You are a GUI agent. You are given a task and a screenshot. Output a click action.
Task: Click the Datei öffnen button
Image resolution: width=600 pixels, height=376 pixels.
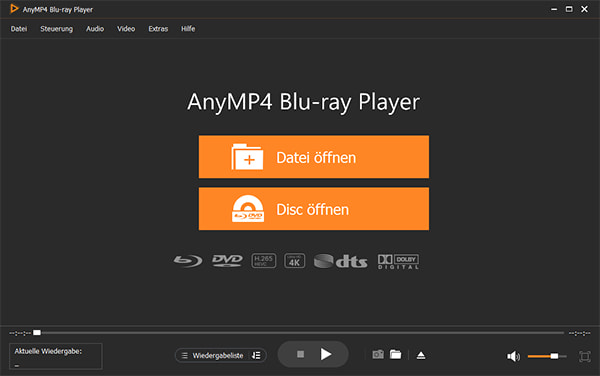pyautogui.click(x=314, y=157)
